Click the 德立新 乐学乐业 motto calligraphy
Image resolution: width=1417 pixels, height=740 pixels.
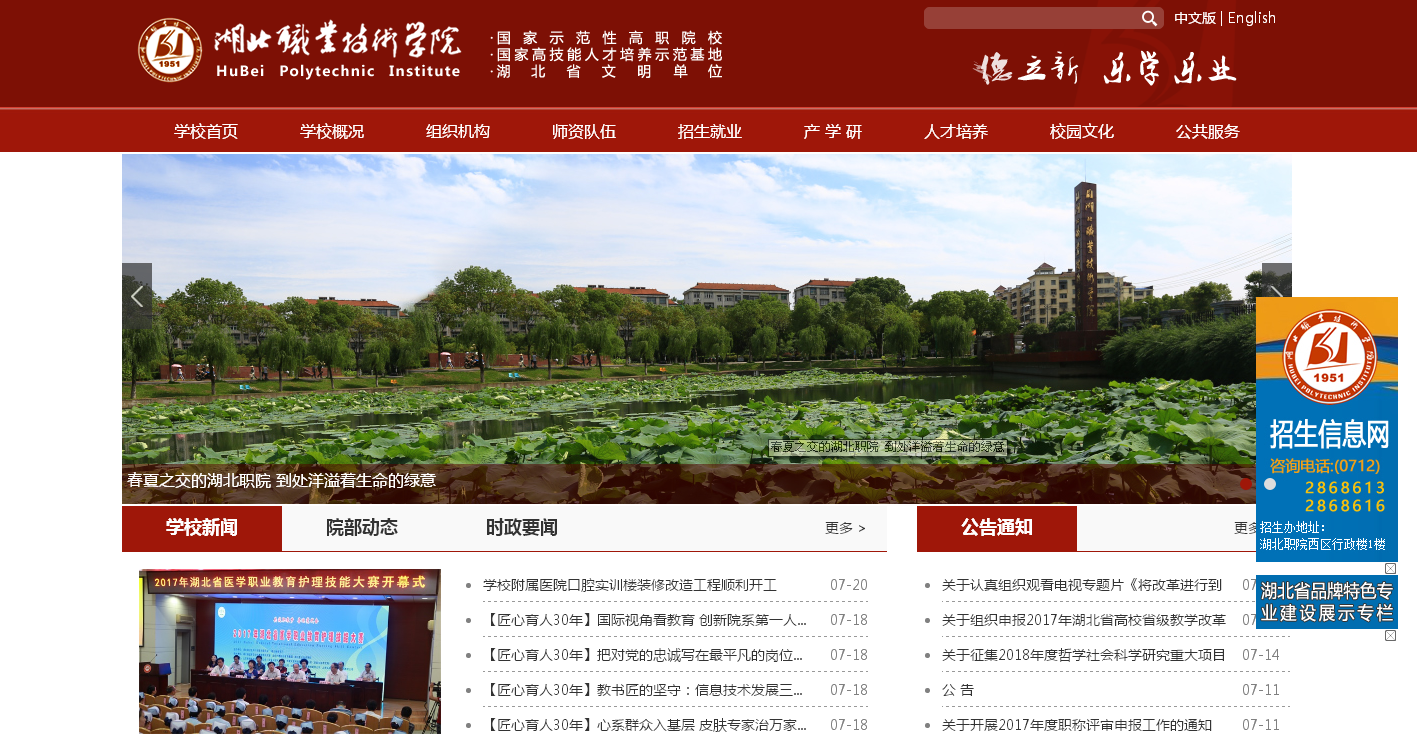click(1105, 68)
